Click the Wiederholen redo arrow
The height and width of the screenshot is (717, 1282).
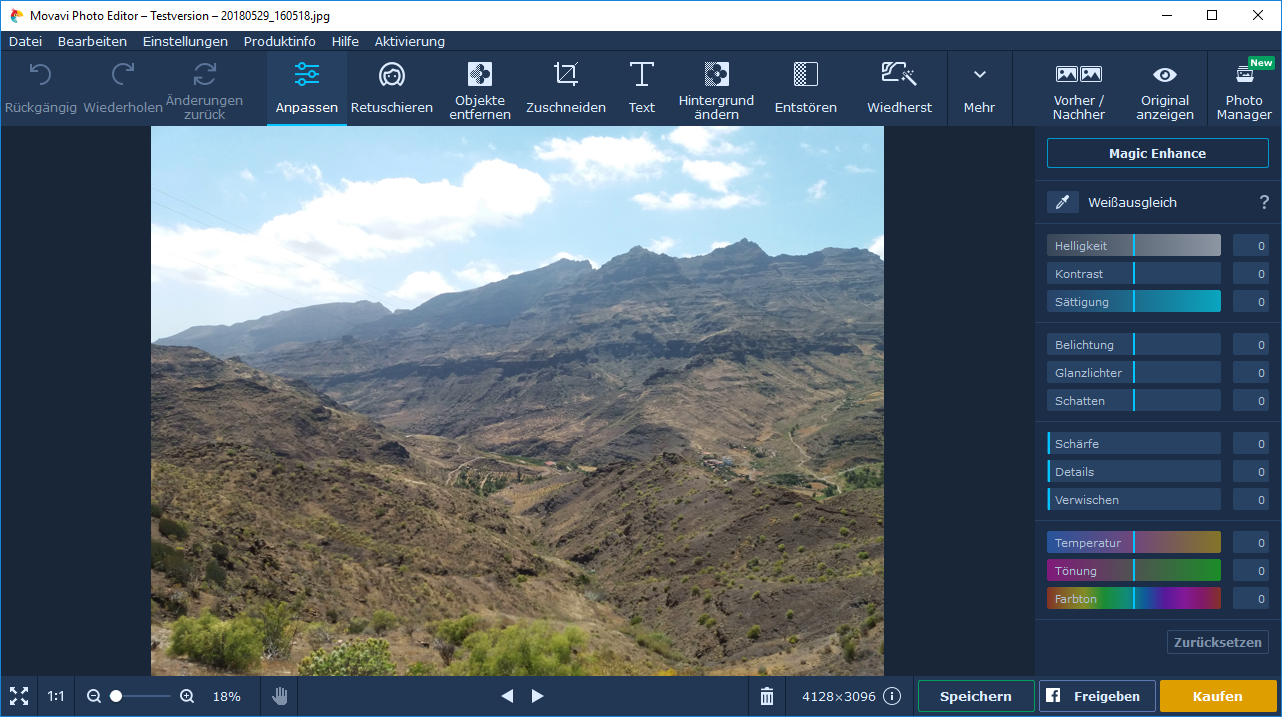(123, 75)
